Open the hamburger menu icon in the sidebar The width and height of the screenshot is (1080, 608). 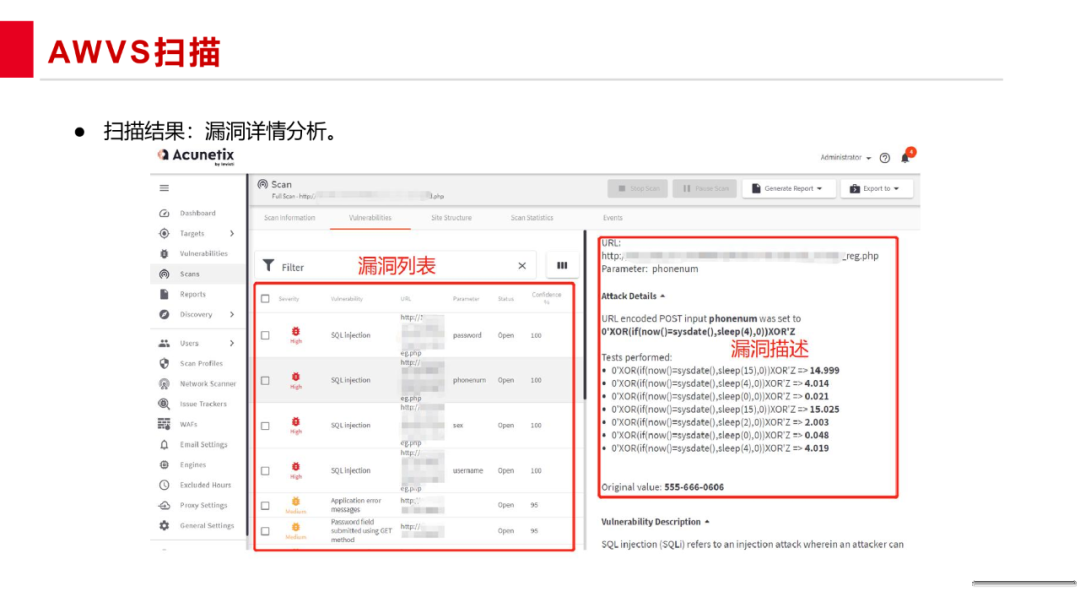click(164, 188)
